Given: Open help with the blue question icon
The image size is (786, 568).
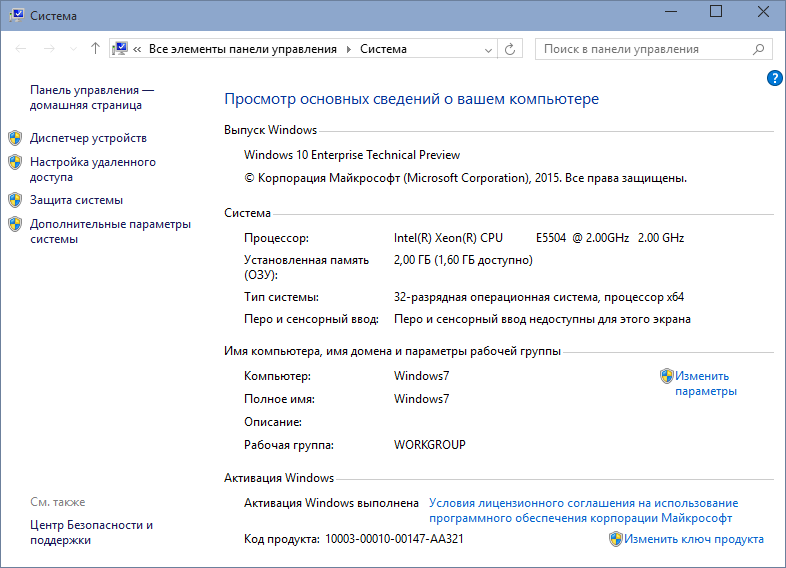Looking at the screenshot, I should (x=774, y=78).
